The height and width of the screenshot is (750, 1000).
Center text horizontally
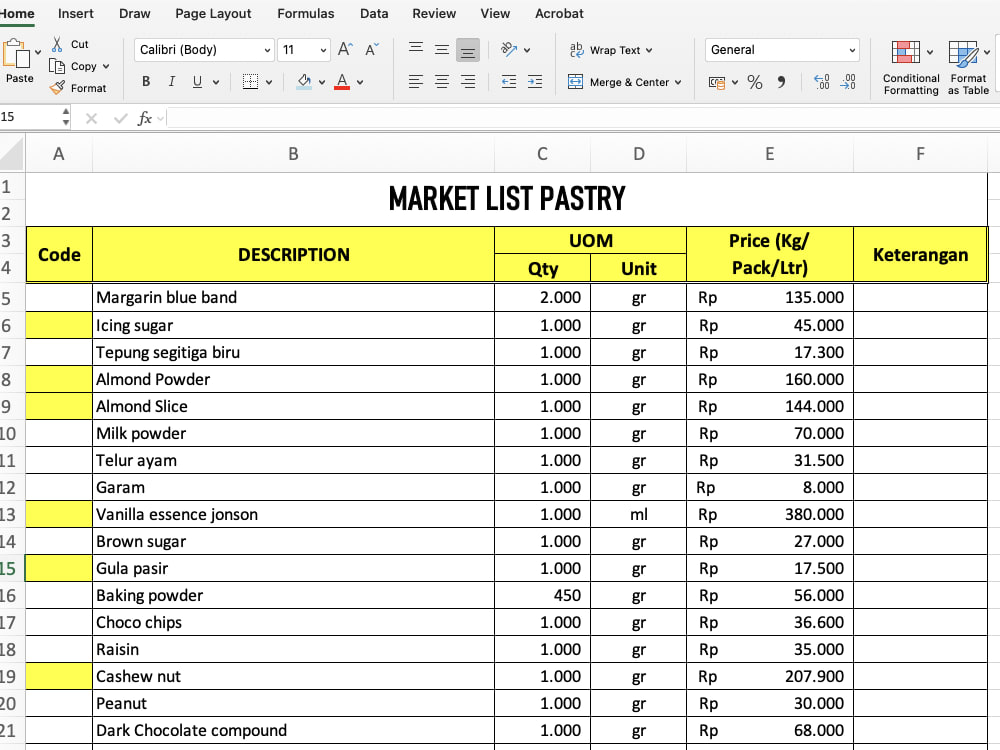point(442,82)
